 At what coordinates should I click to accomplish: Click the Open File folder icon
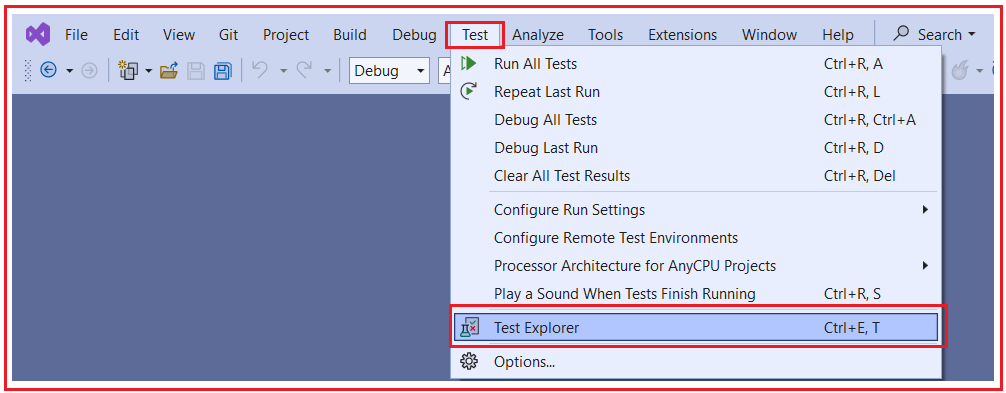click(x=169, y=71)
